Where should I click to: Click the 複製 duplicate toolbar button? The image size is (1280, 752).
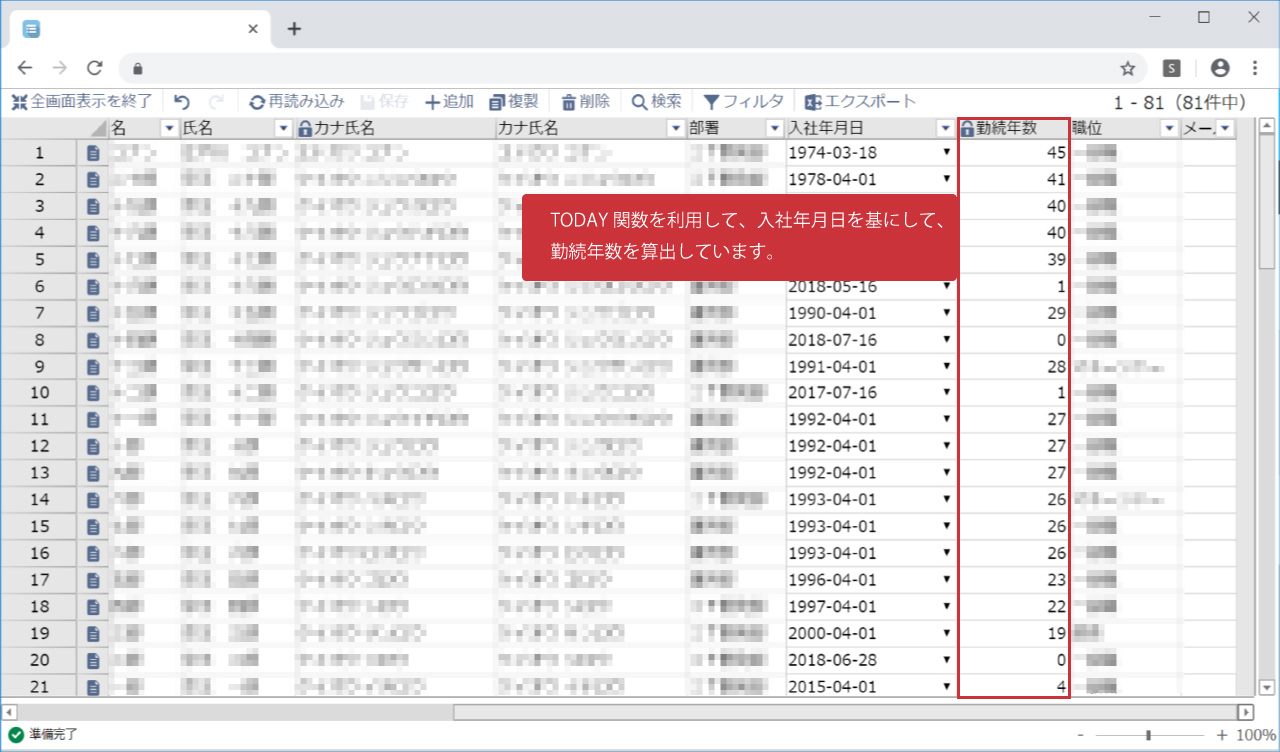tap(514, 101)
